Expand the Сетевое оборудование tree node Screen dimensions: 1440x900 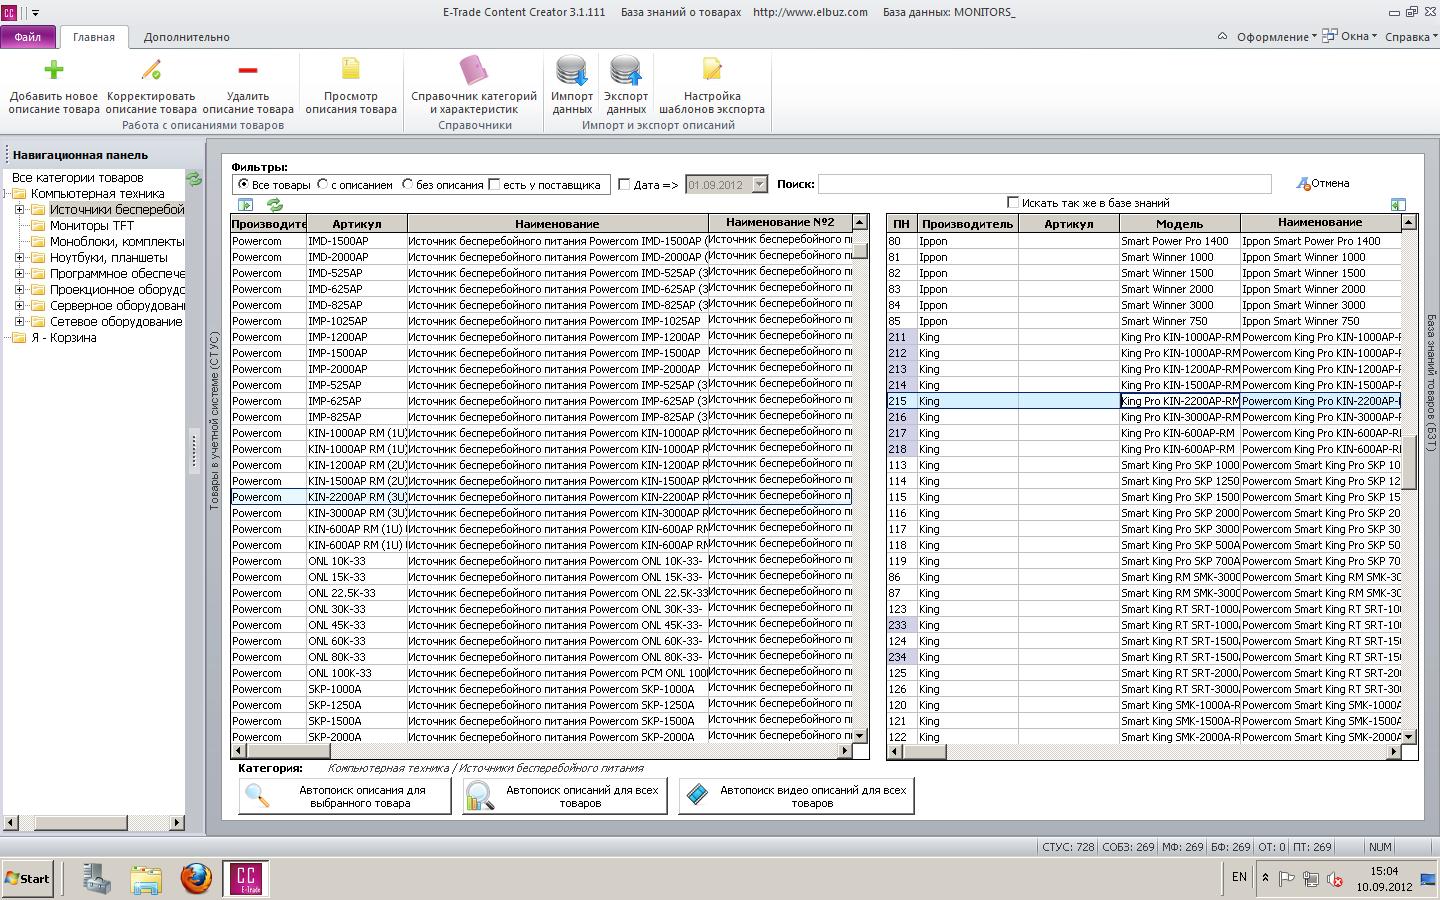[19, 322]
